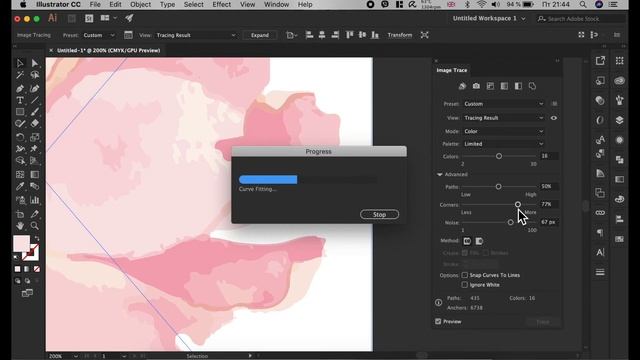The height and width of the screenshot is (360, 640).
Task: Apply the Black and White preset icon
Action: 518,86
